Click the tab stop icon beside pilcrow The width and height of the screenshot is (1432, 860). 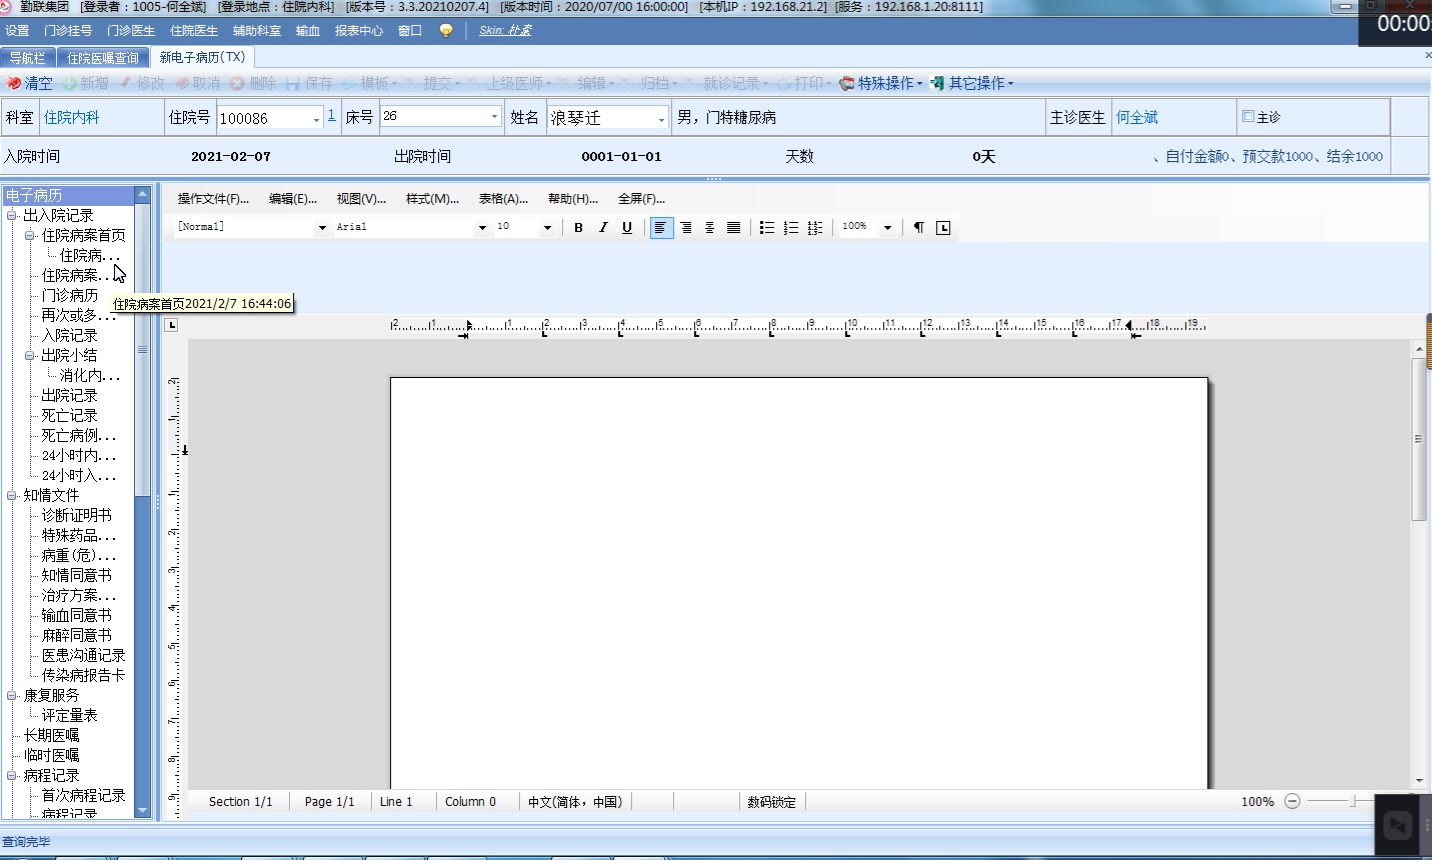tap(943, 228)
